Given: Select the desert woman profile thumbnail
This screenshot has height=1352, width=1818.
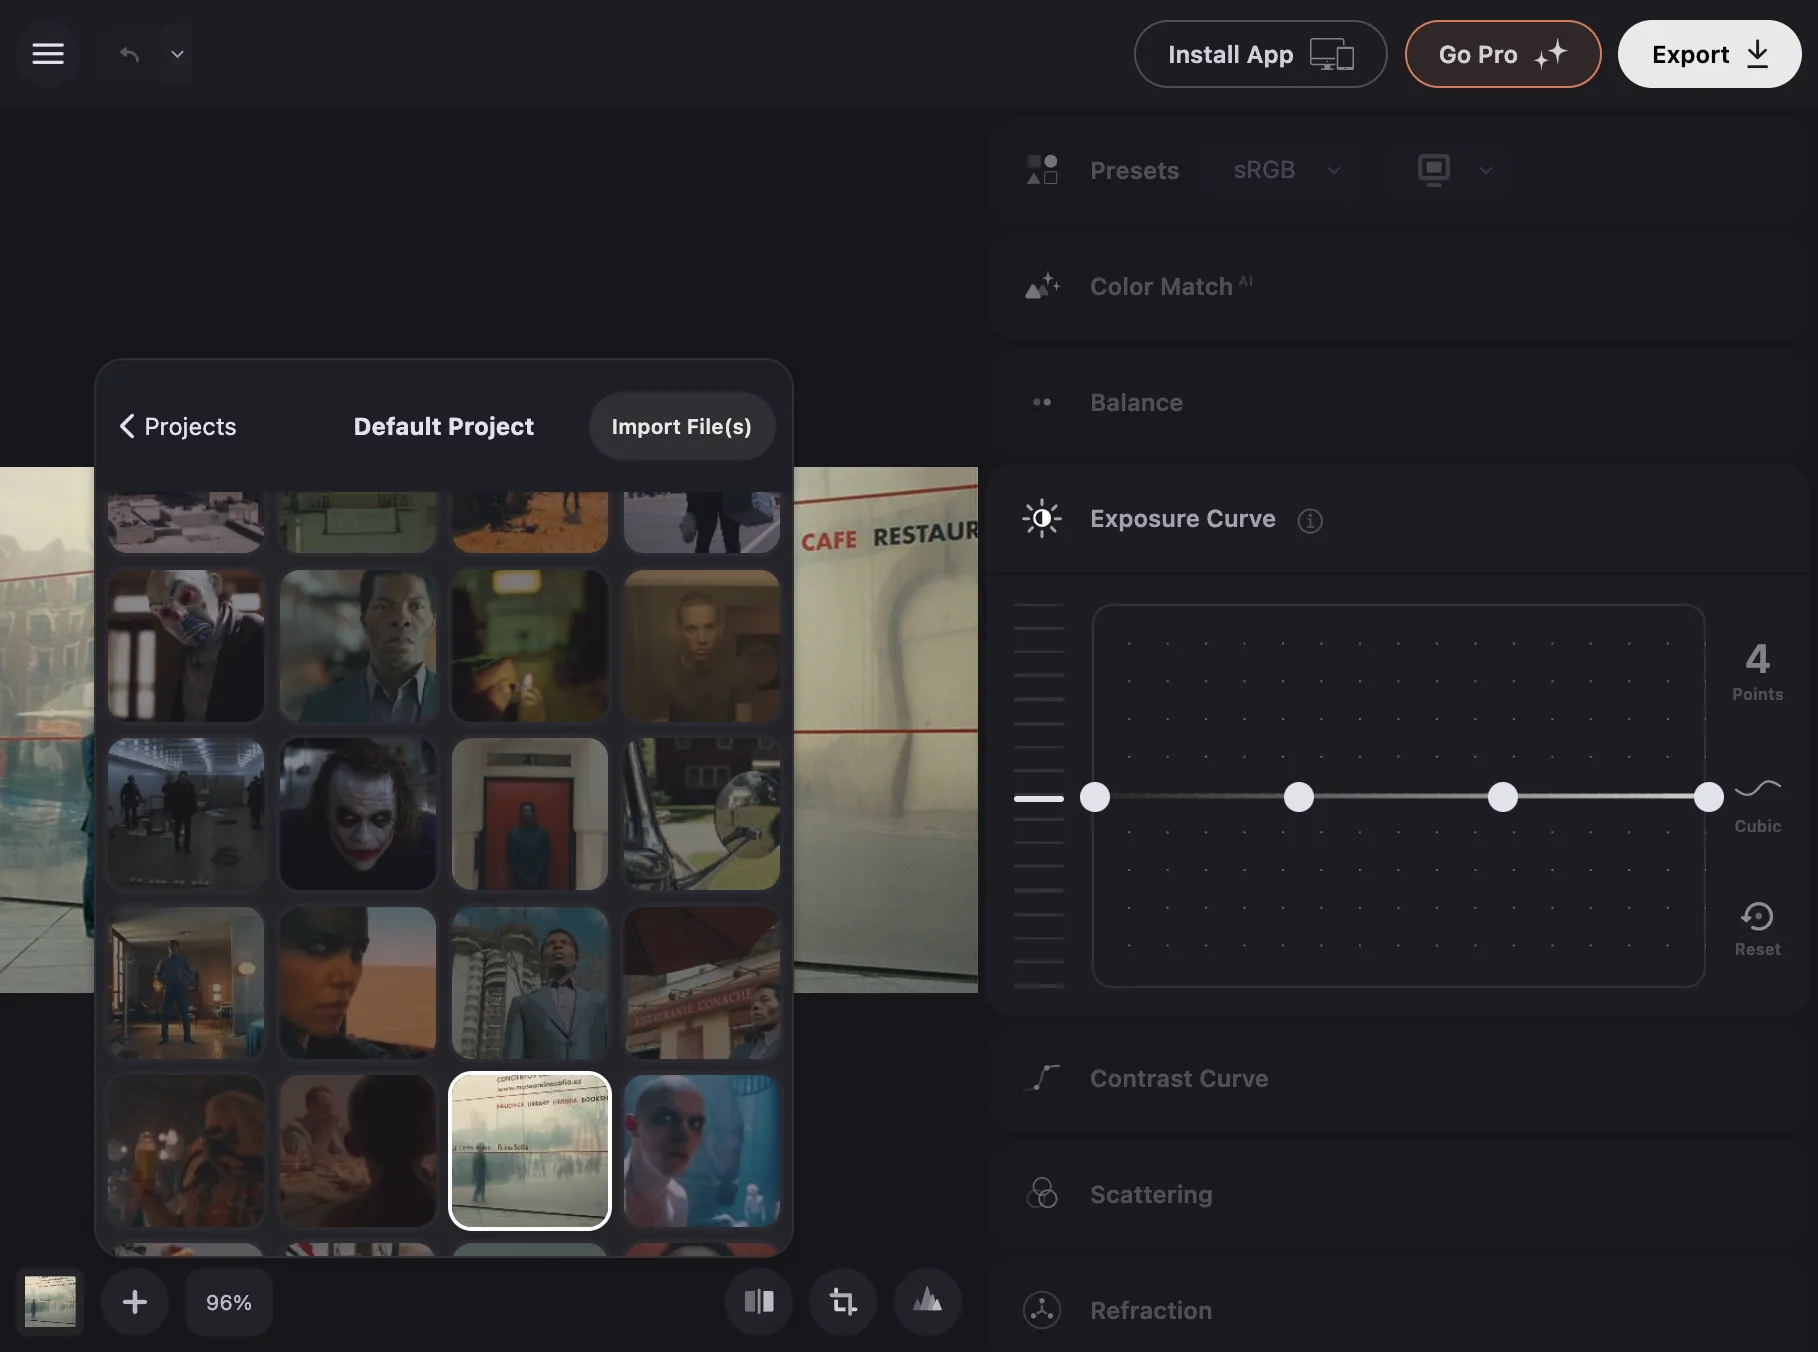Looking at the screenshot, I should coord(358,983).
